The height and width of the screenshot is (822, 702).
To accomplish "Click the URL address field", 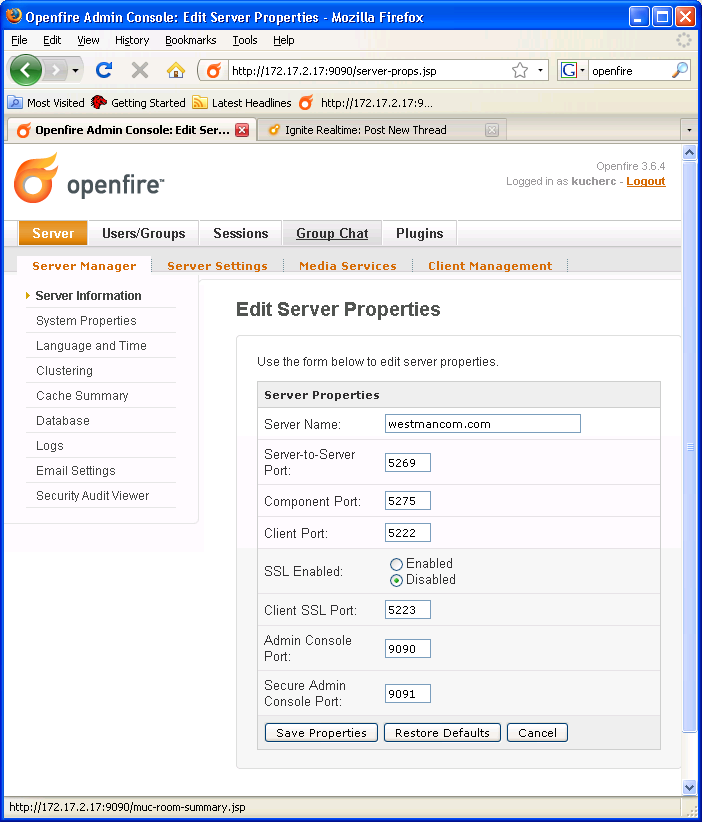I will coord(370,71).
